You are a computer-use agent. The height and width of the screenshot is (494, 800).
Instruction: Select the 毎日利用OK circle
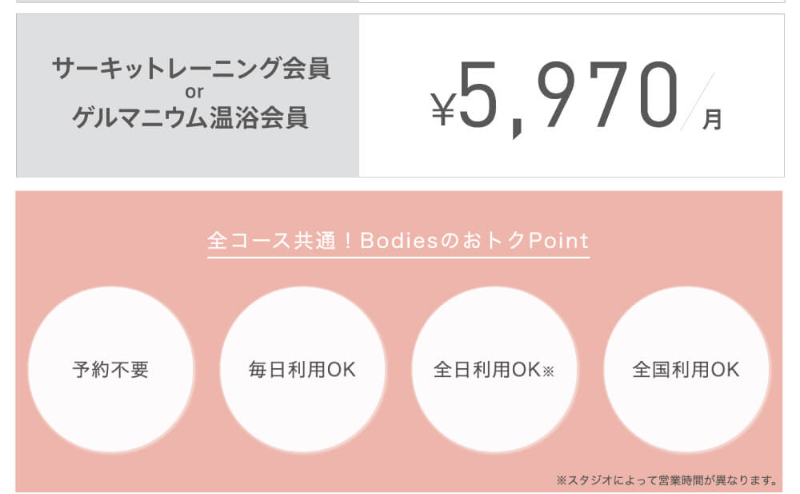(x=303, y=369)
